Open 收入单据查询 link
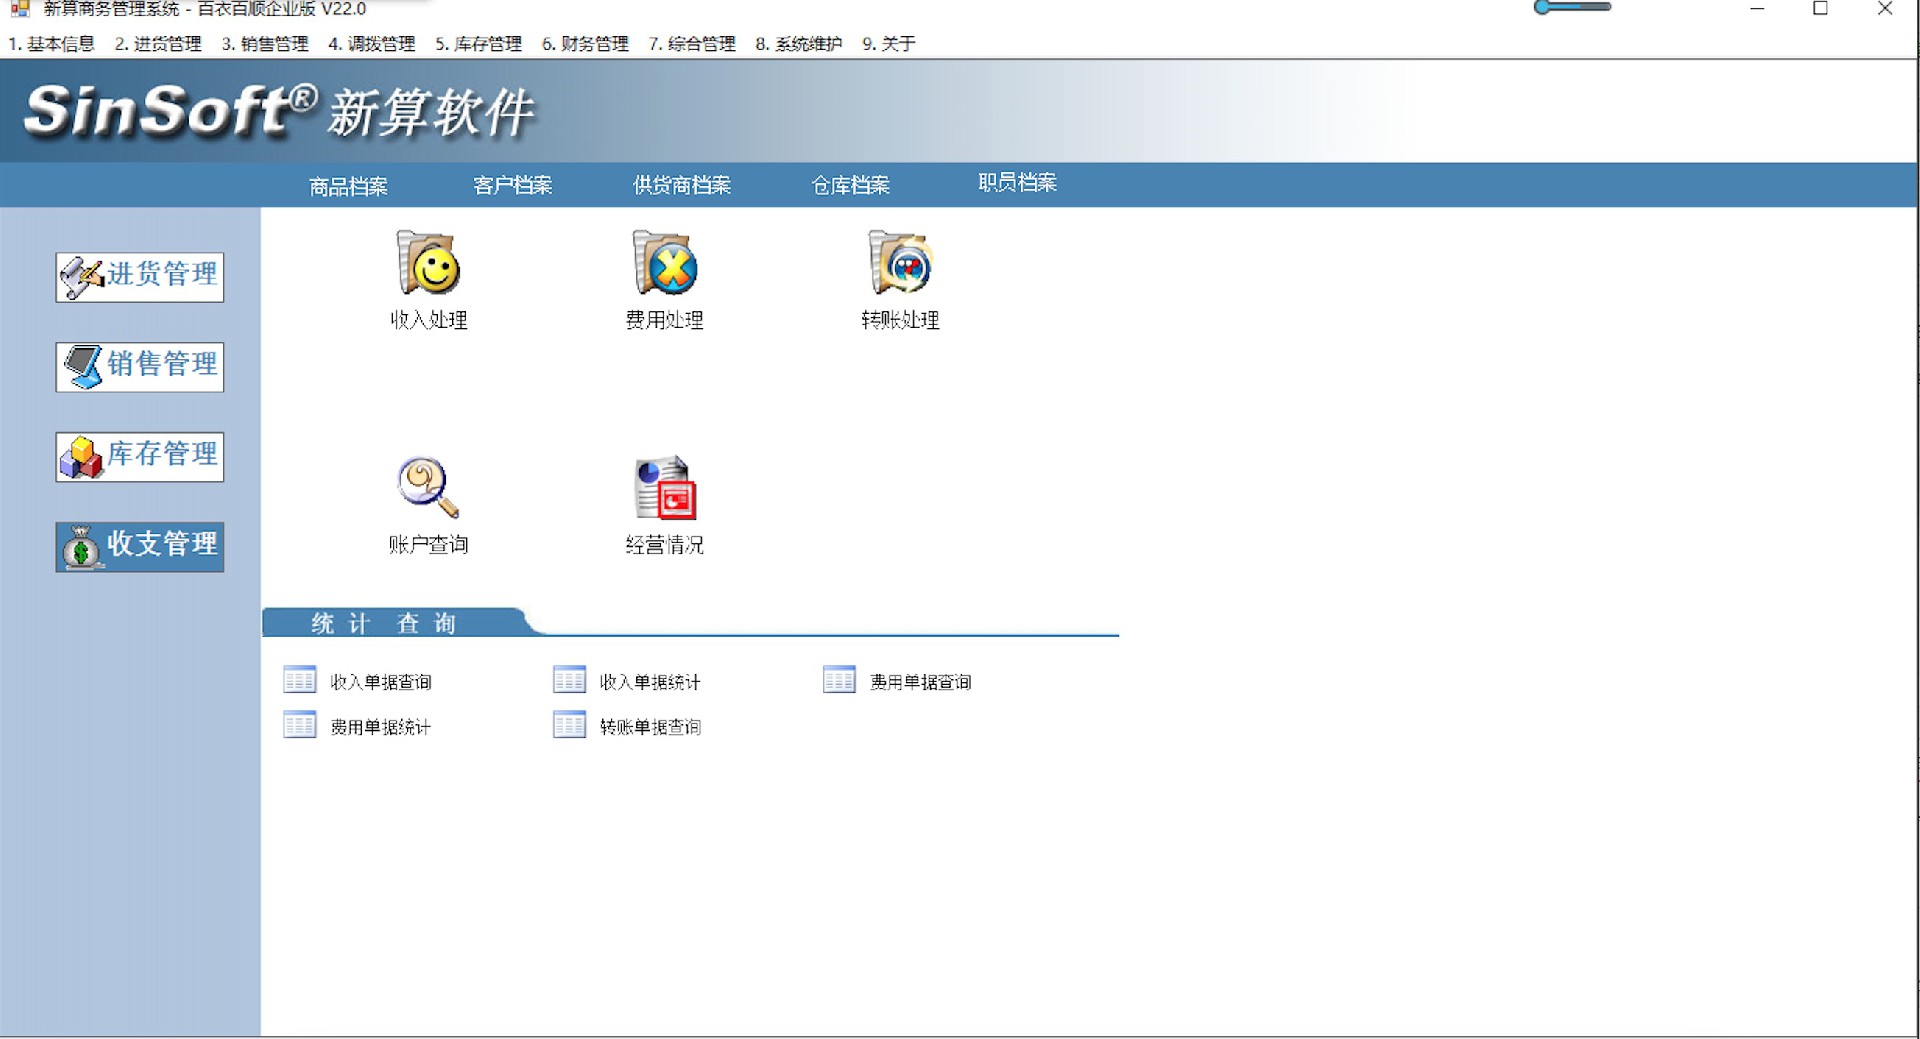Screen dimensions: 1920x1039 [381, 682]
